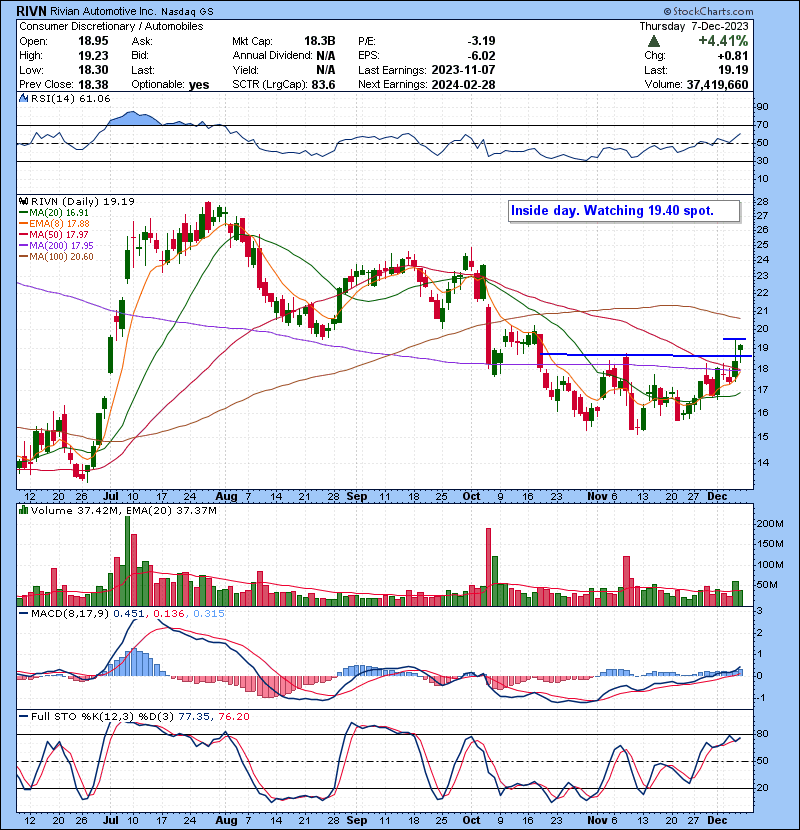Click the volume bars icon beside Volume 37.42M
The width and height of the screenshot is (800, 830).
[23, 510]
